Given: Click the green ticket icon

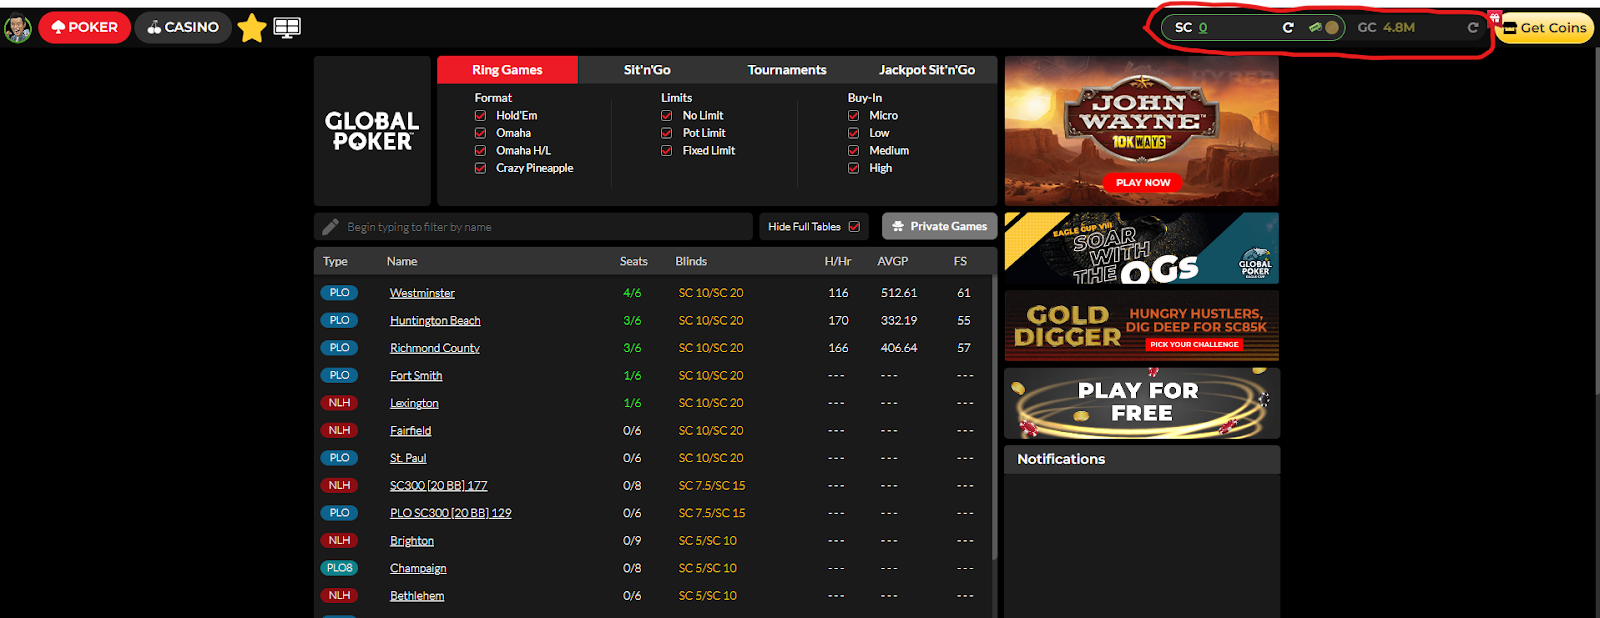Looking at the screenshot, I should [x=1315, y=27].
